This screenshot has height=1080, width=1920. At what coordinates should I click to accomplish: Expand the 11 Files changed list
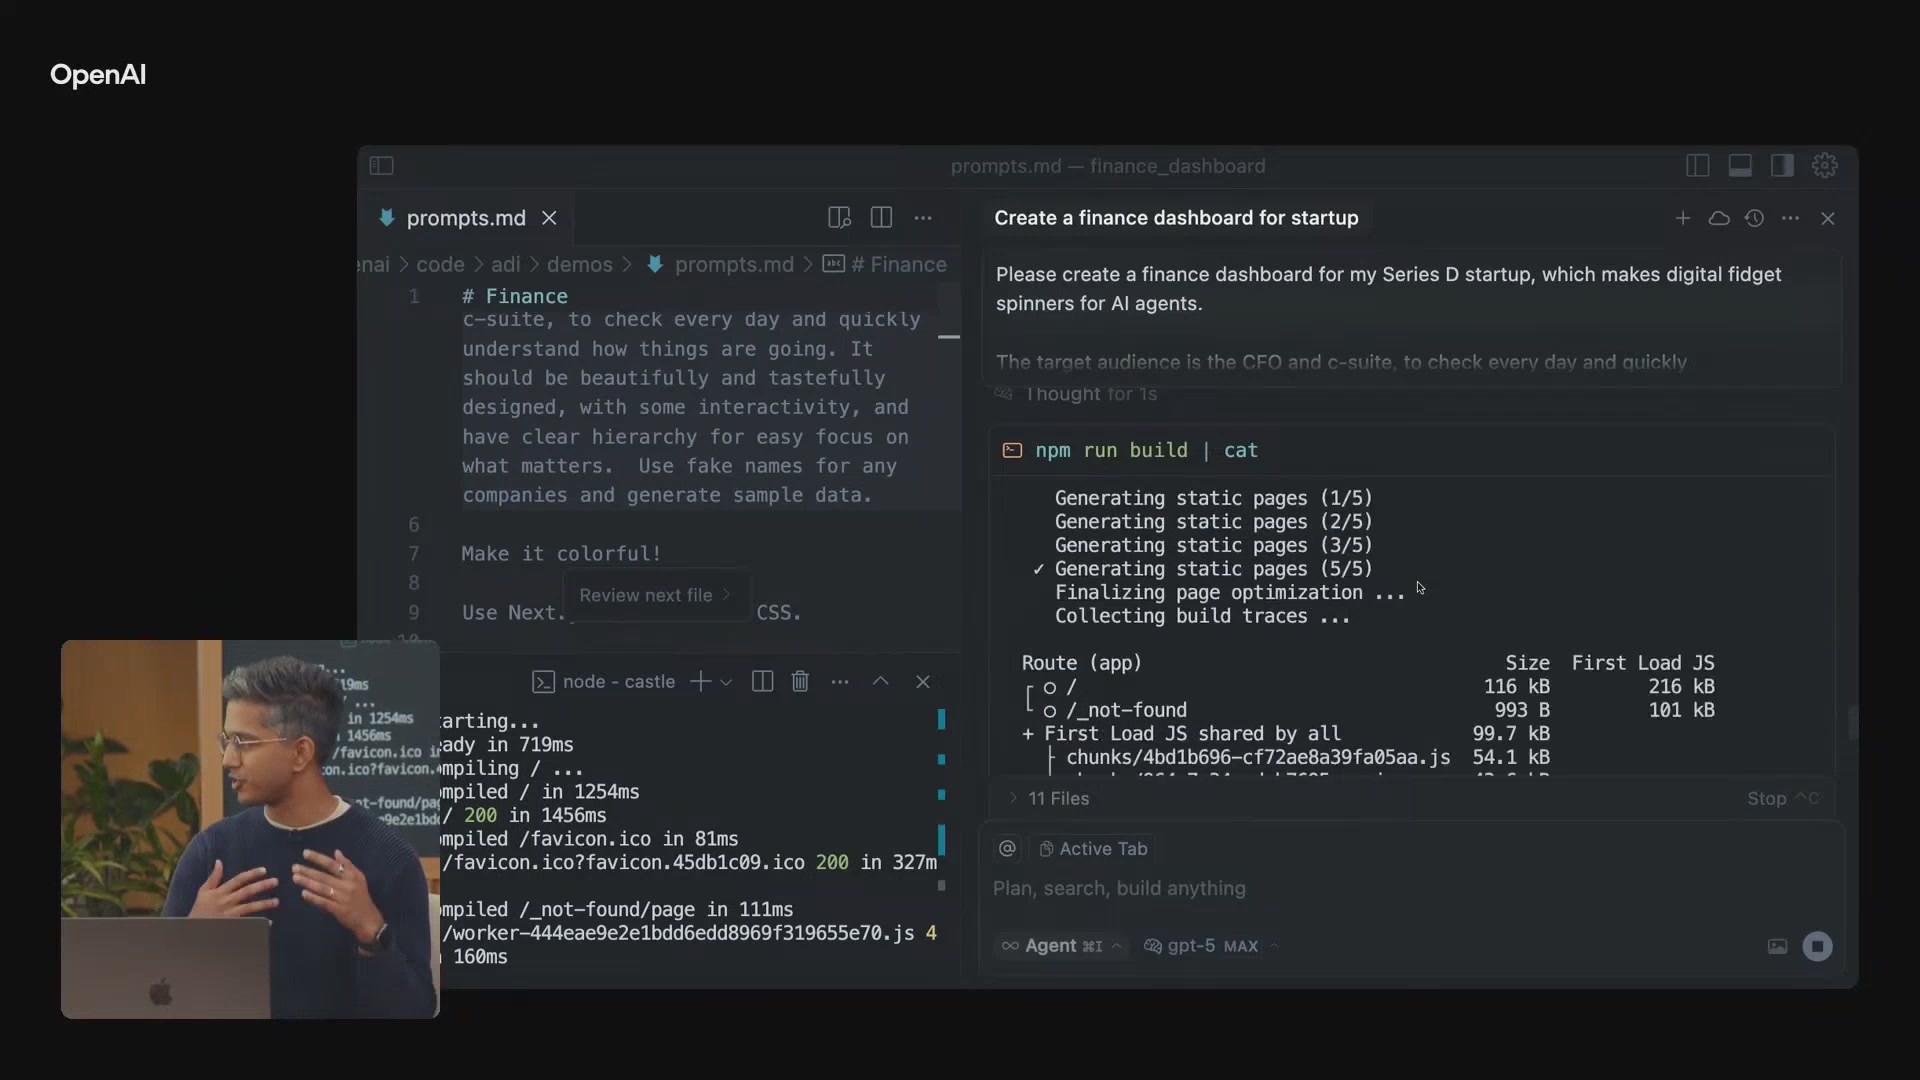pyautogui.click(x=1050, y=798)
